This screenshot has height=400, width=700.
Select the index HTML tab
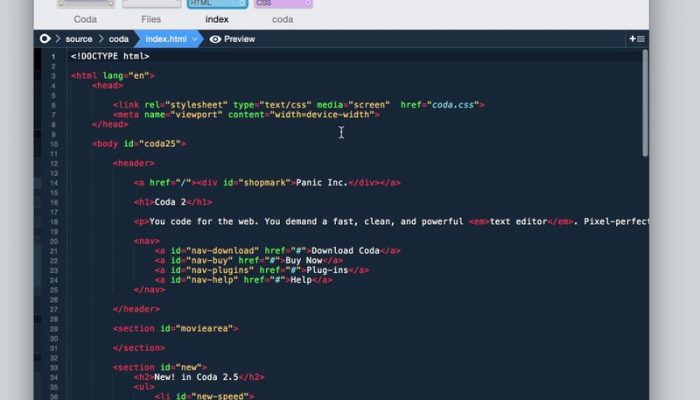click(x=217, y=19)
